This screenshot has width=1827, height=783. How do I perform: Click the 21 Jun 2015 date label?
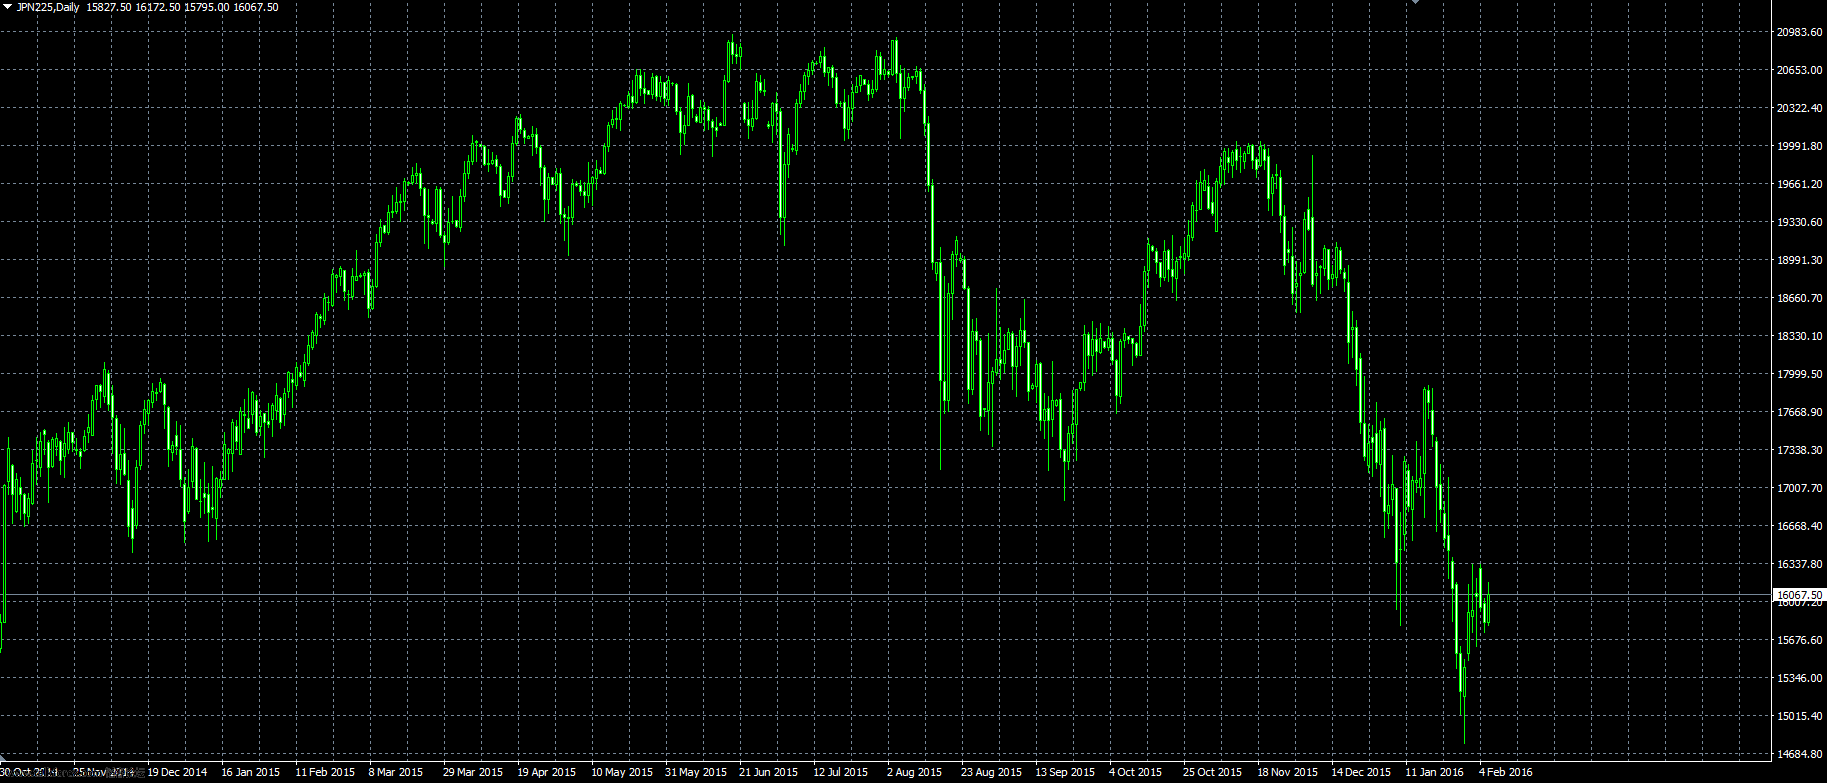coord(768,772)
